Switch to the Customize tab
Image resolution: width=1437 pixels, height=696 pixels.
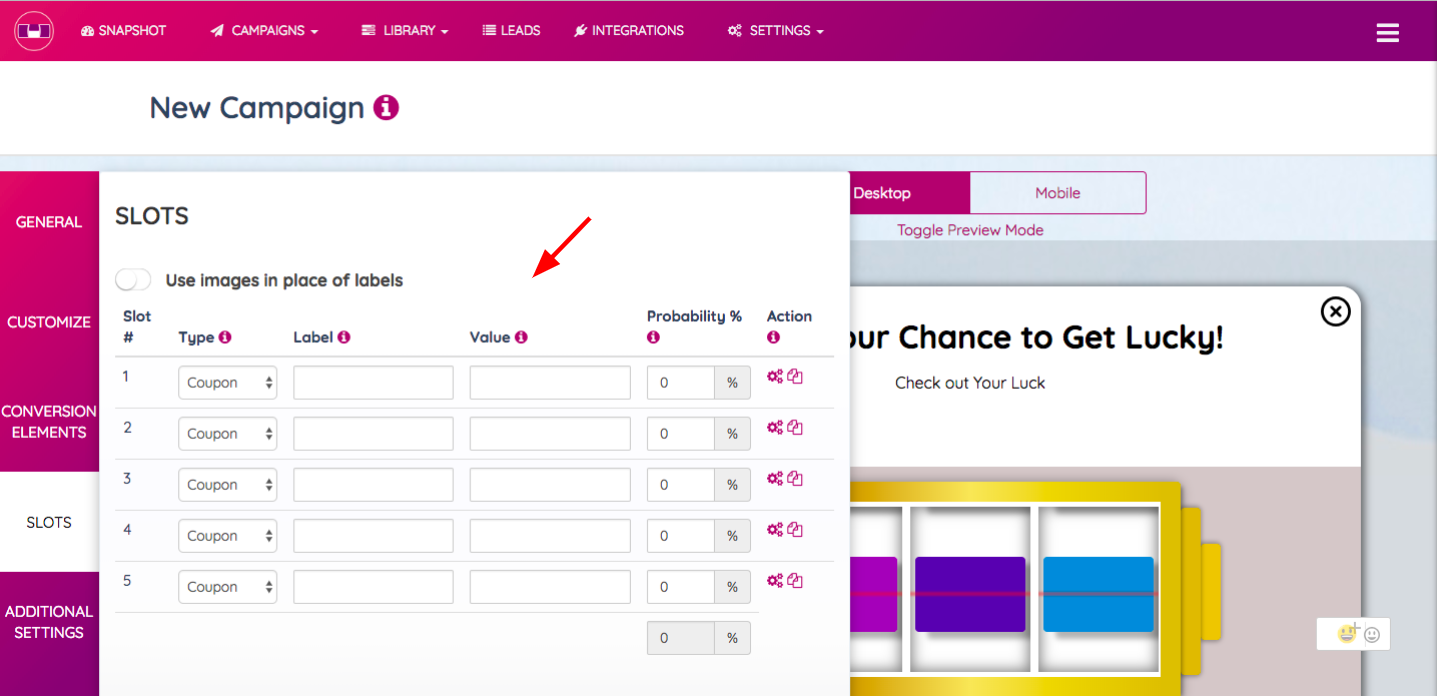point(49,322)
